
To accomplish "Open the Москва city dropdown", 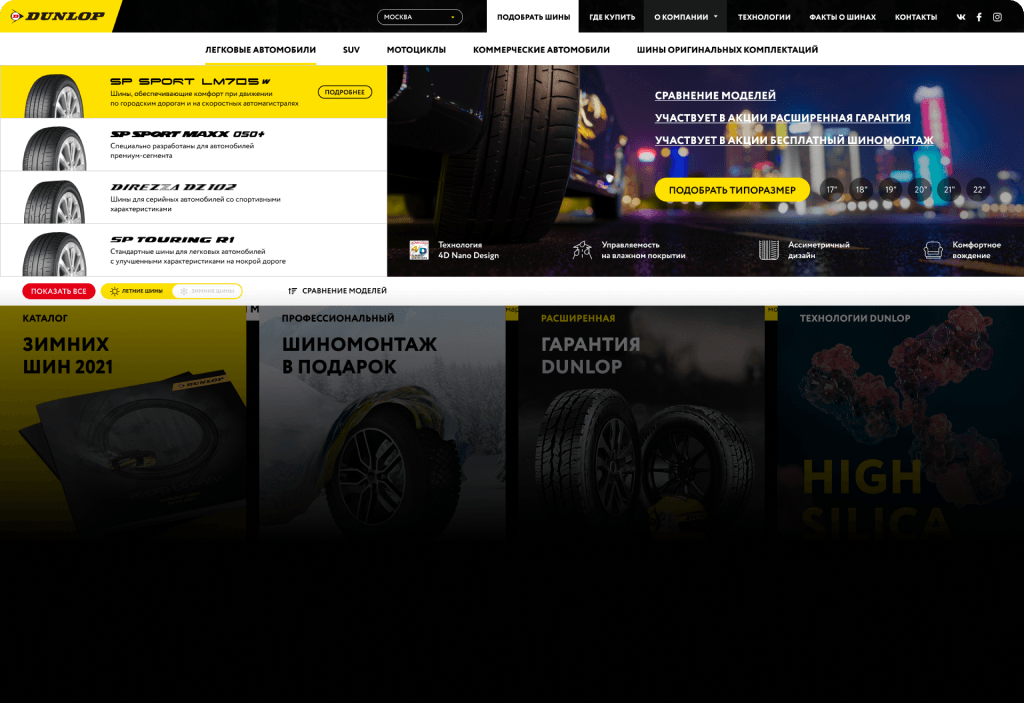I will point(419,17).
